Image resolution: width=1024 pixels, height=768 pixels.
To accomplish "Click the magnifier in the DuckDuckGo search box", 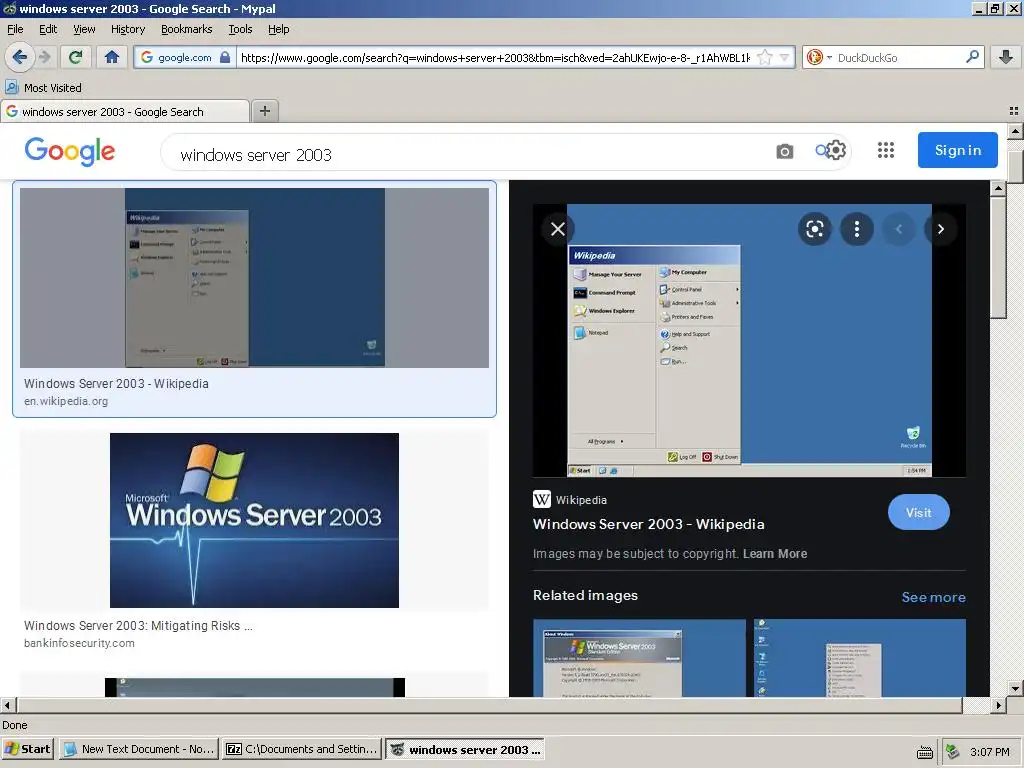I will [972, 57].
